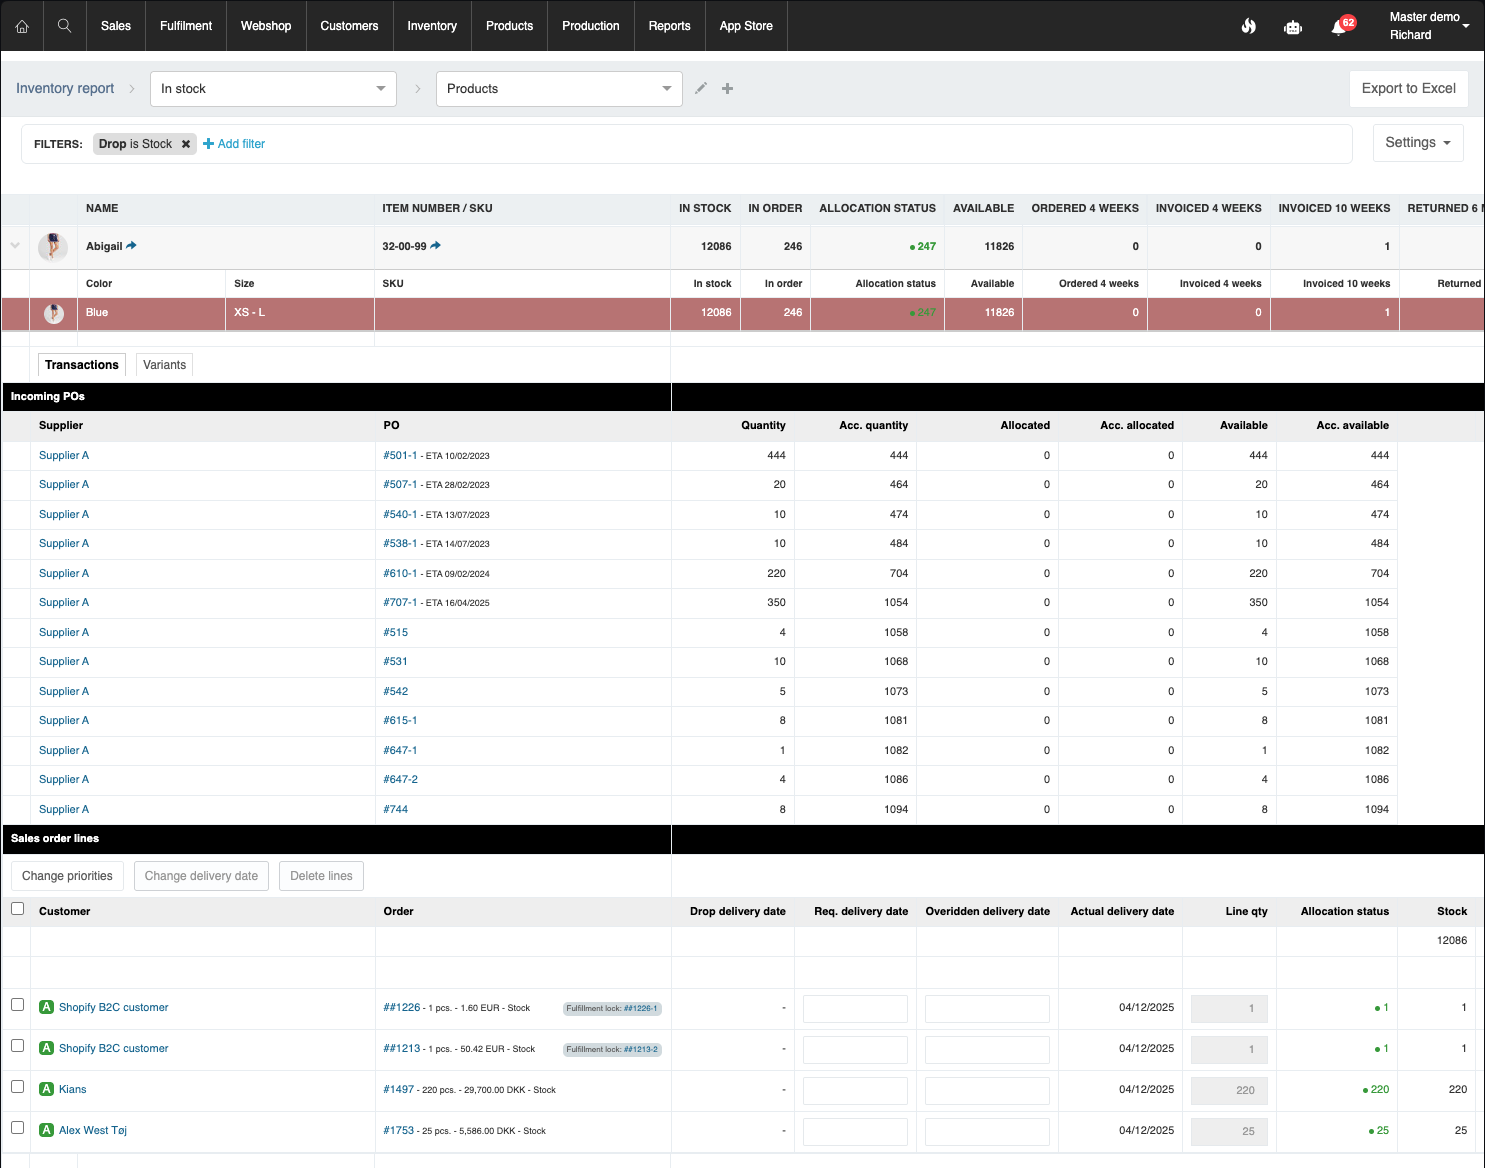Select checkbox for Alex West Tøj
The image size is (1485, 1168).
pyautogui.click(x=17, y=1128)
